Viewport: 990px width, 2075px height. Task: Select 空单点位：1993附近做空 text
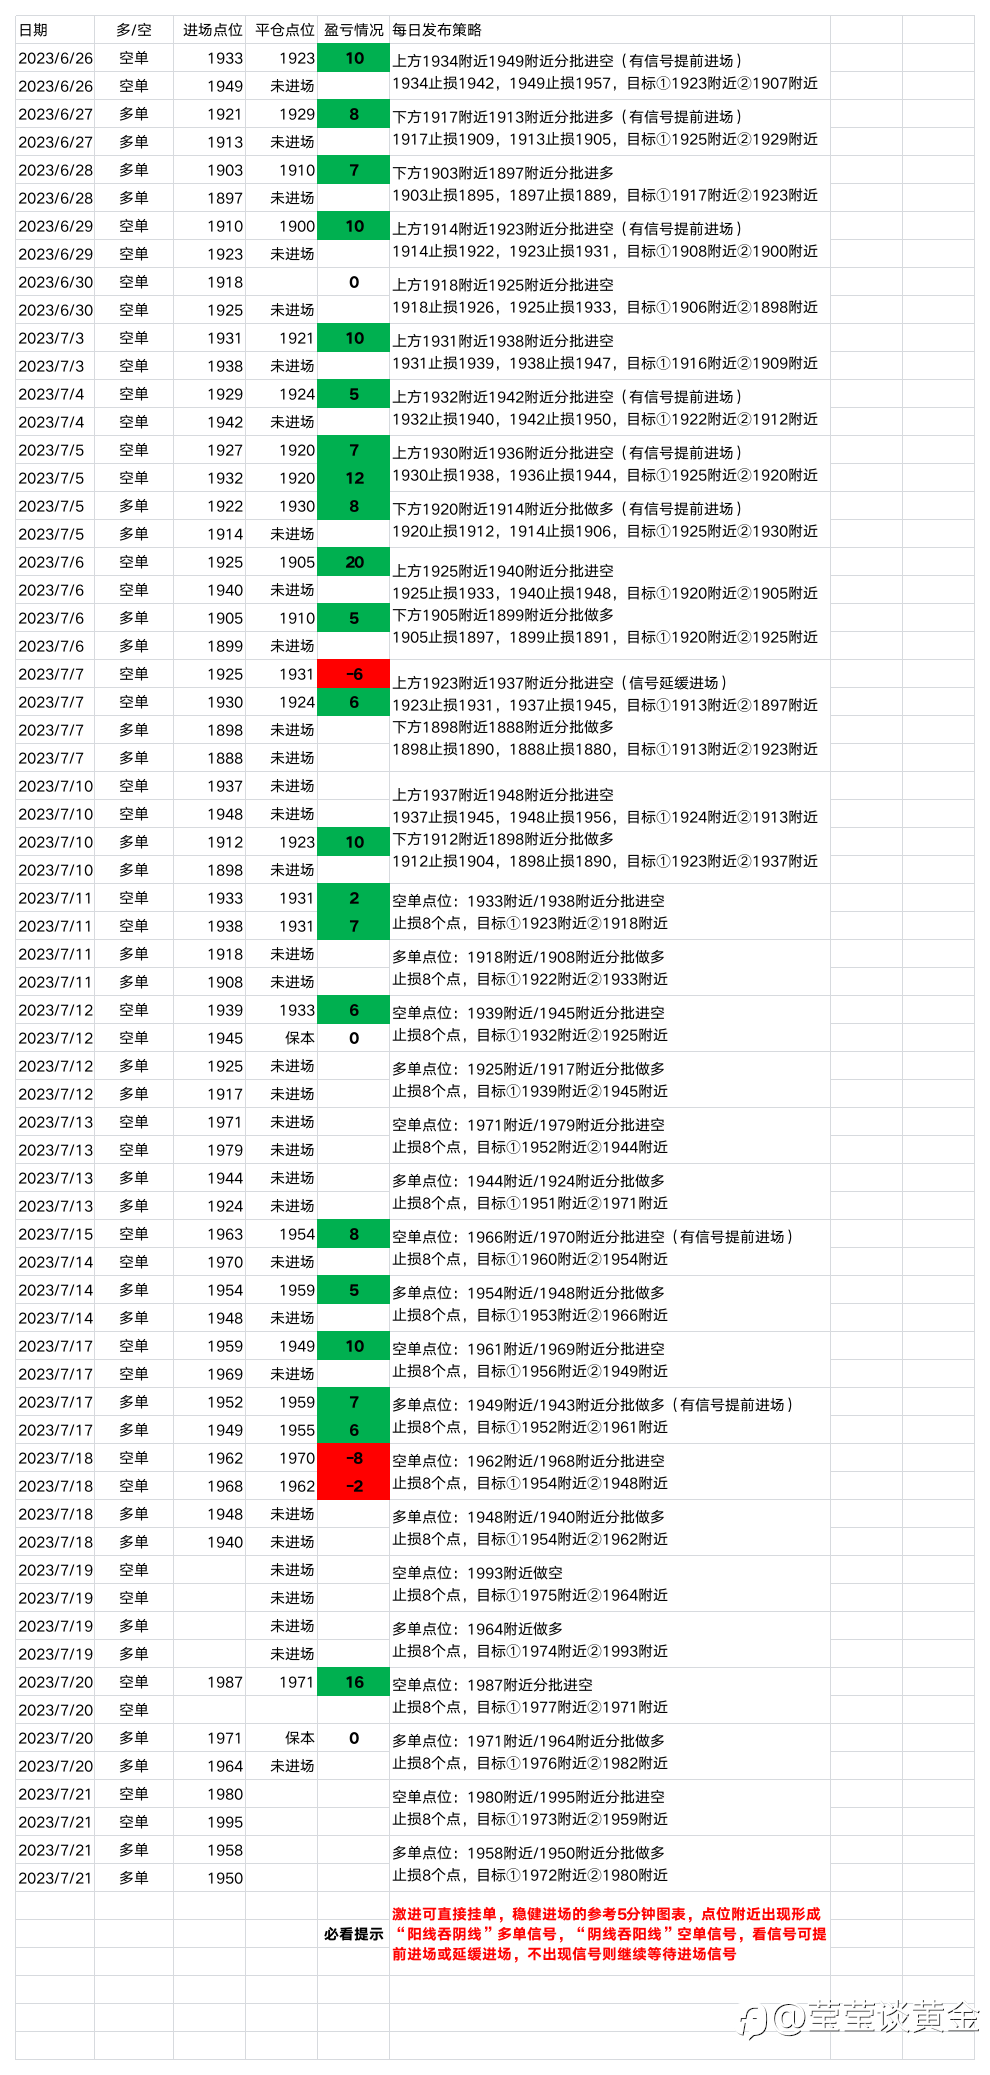477,1573
